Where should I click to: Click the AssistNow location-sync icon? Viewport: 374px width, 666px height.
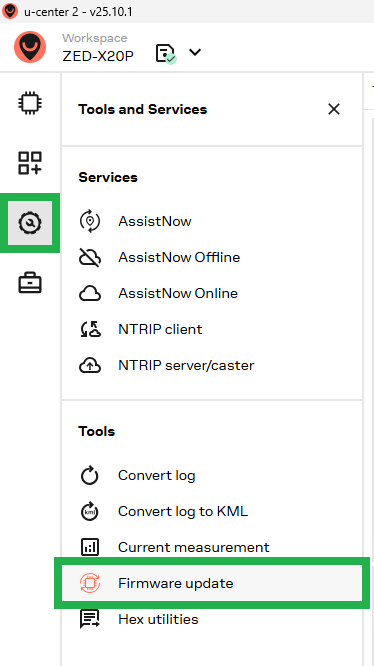(90, 221)
